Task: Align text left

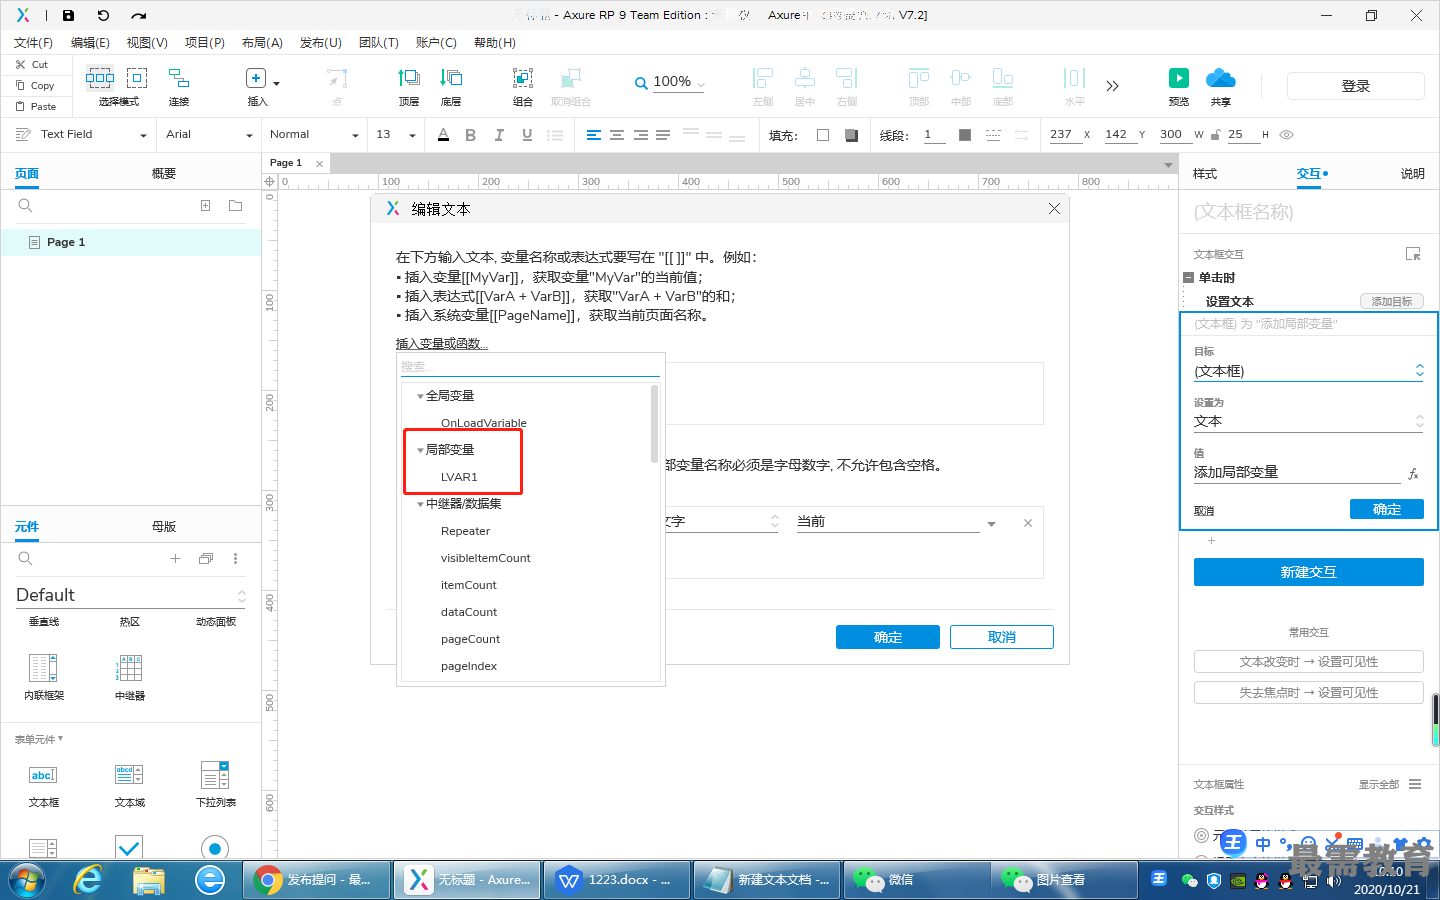Action: click(x=594, y=135)
